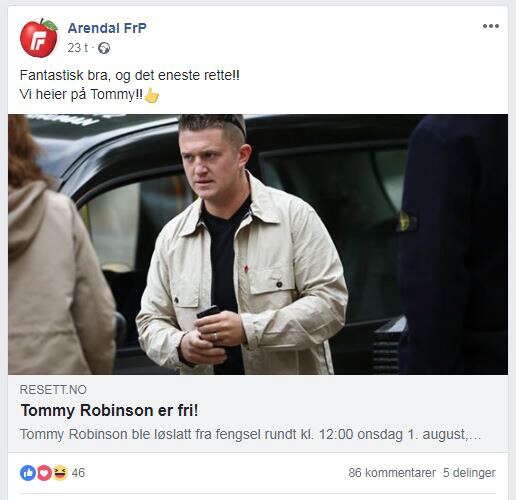Click the red Love heart reaction icon

click(44, 473)
